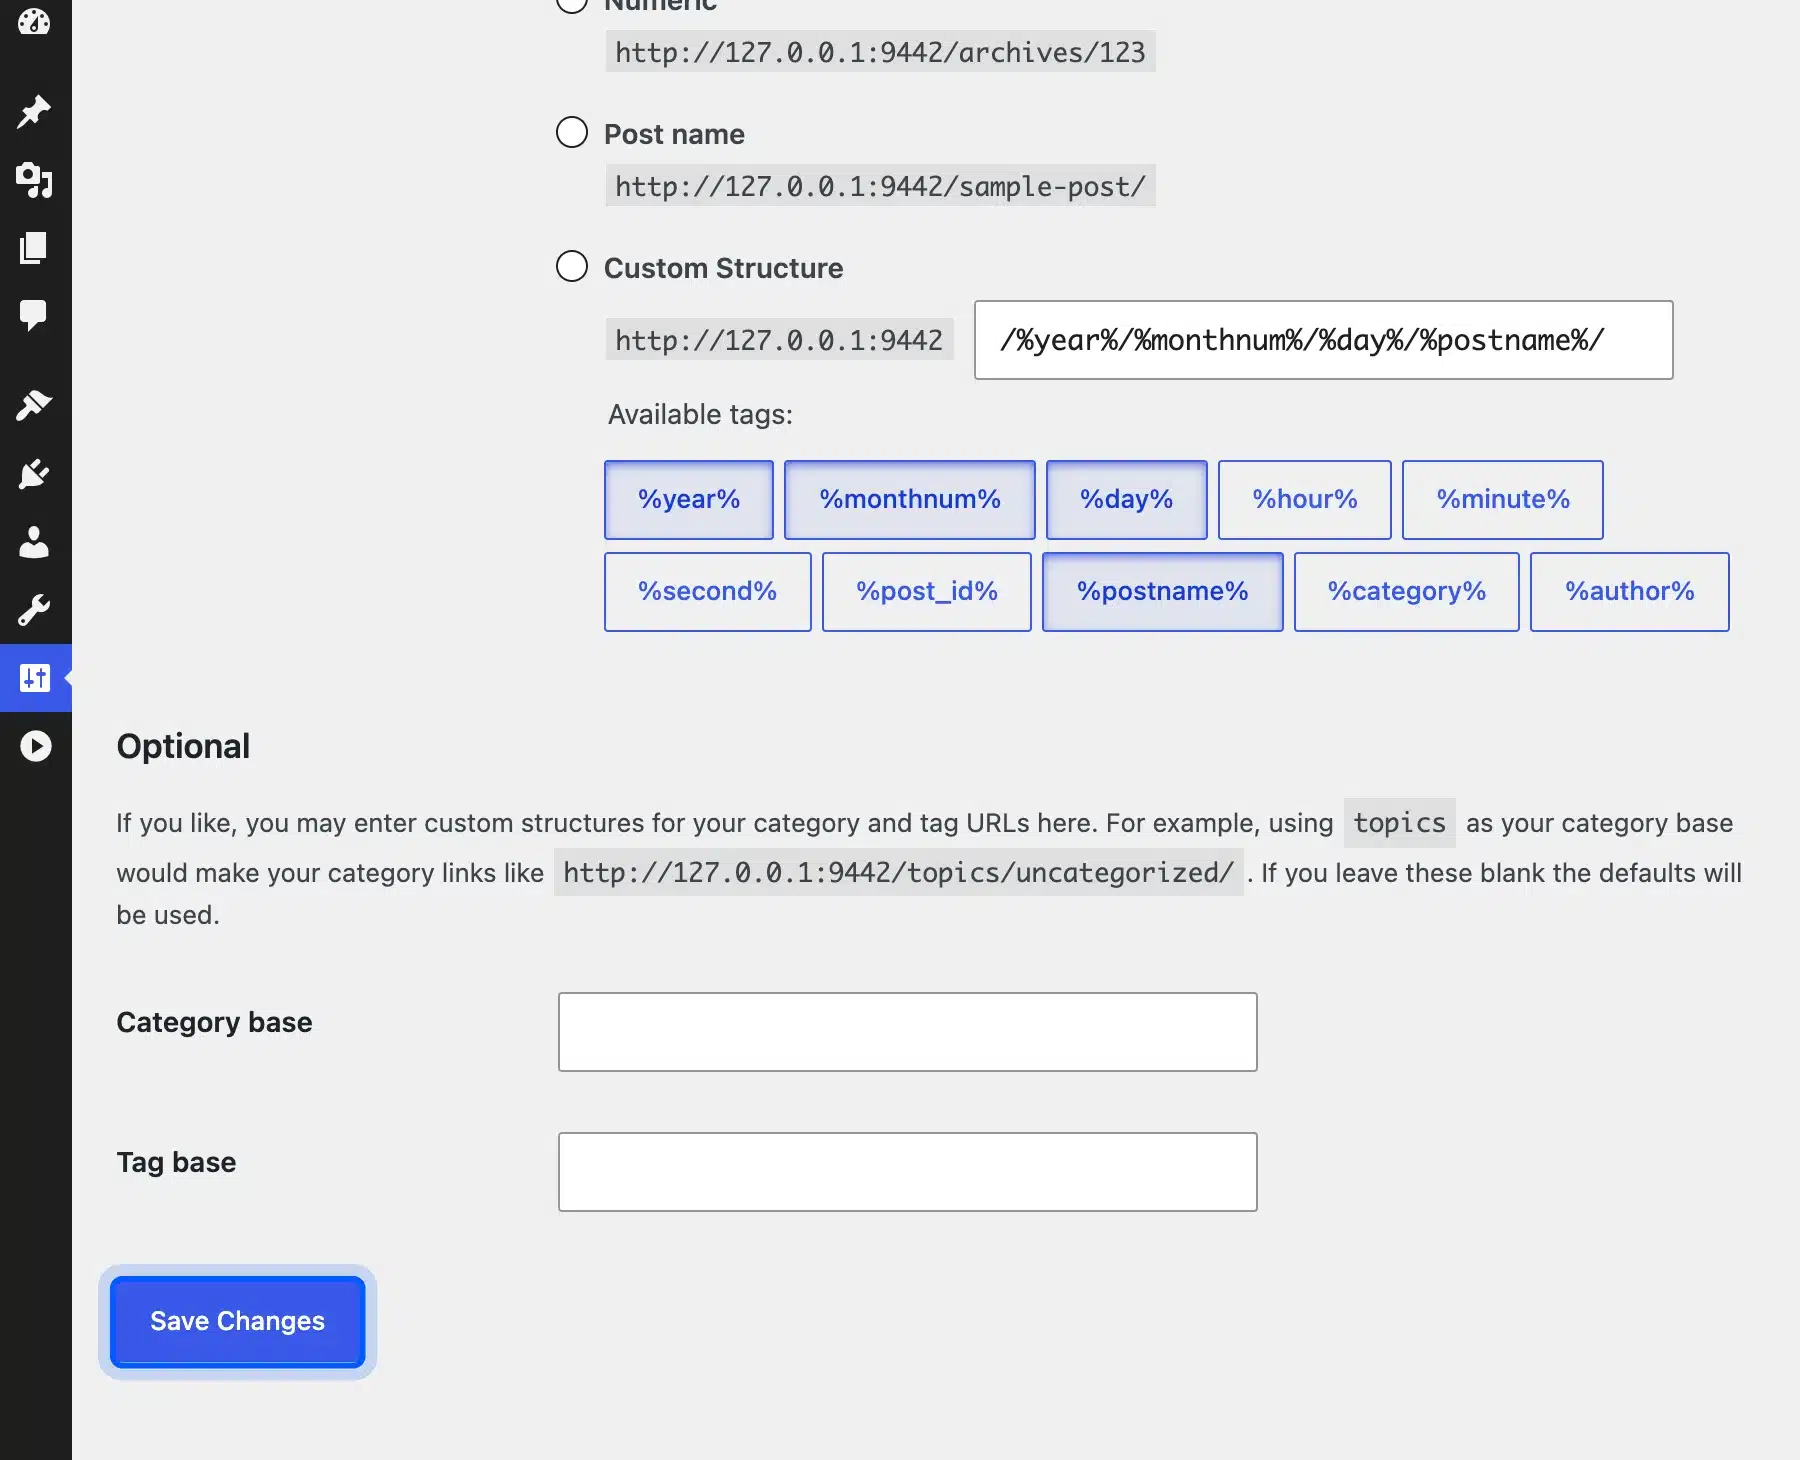Open the Plugins plug icon
Screen dimensions: 1800x1460
(x=34, y=474)
